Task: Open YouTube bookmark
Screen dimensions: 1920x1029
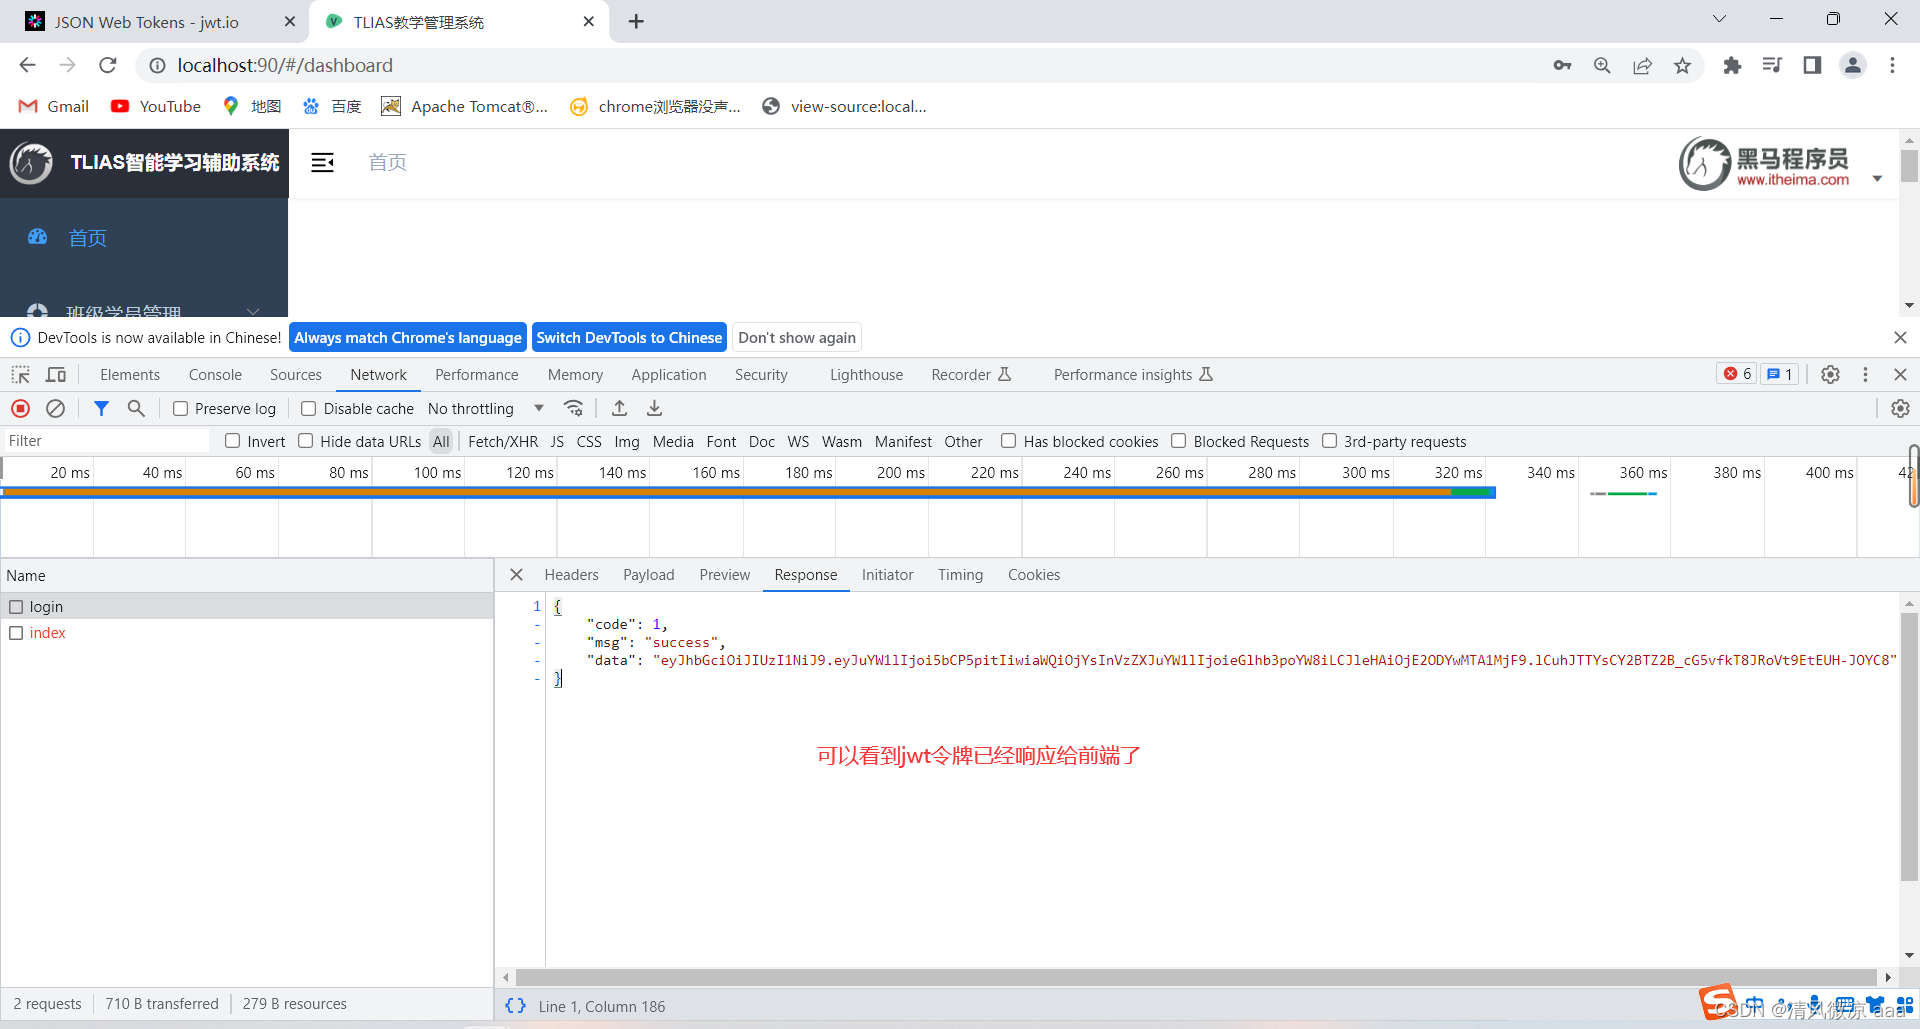Action: click(x=156, y=106)
